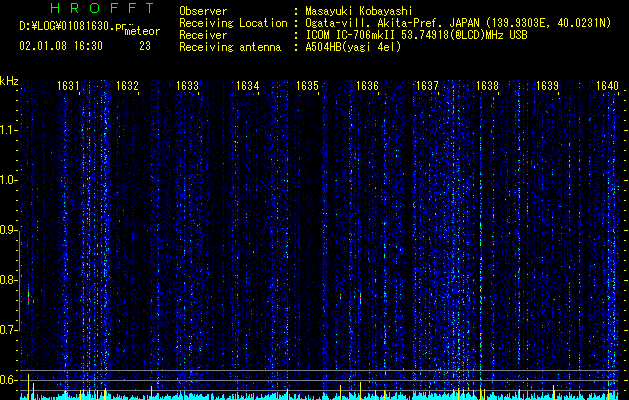This screenshot has height=400, width=629.
Task: Select the meteor count value 23
Action: click(145, 46)
